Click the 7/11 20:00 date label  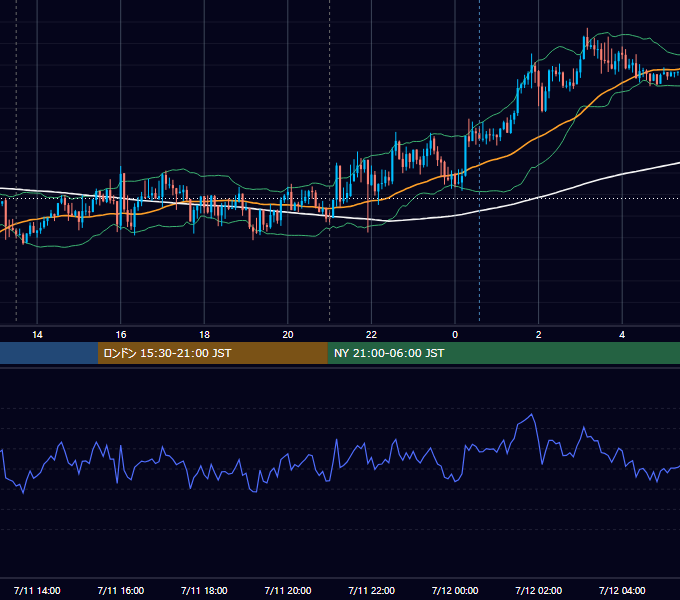(x=288, y=590)
